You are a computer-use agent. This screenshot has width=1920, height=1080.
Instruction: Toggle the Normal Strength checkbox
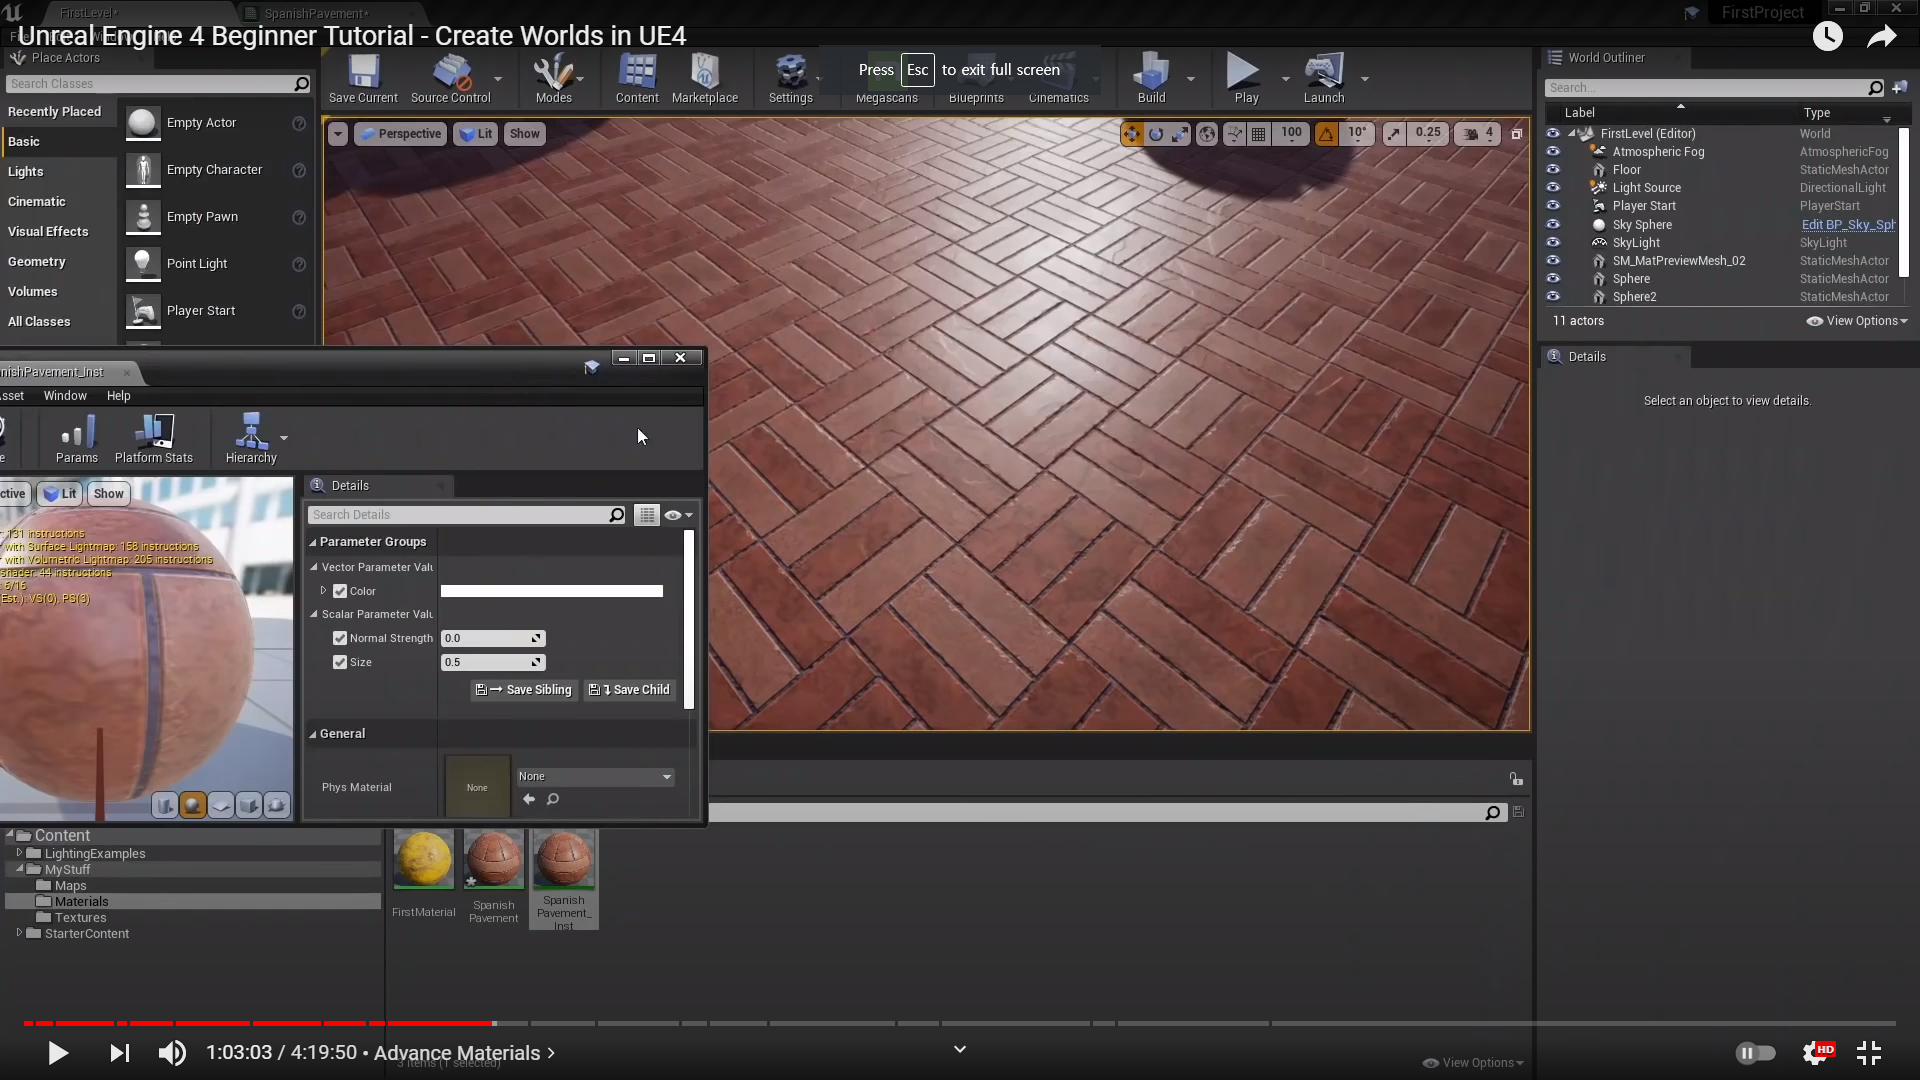[x=340, y=638]
